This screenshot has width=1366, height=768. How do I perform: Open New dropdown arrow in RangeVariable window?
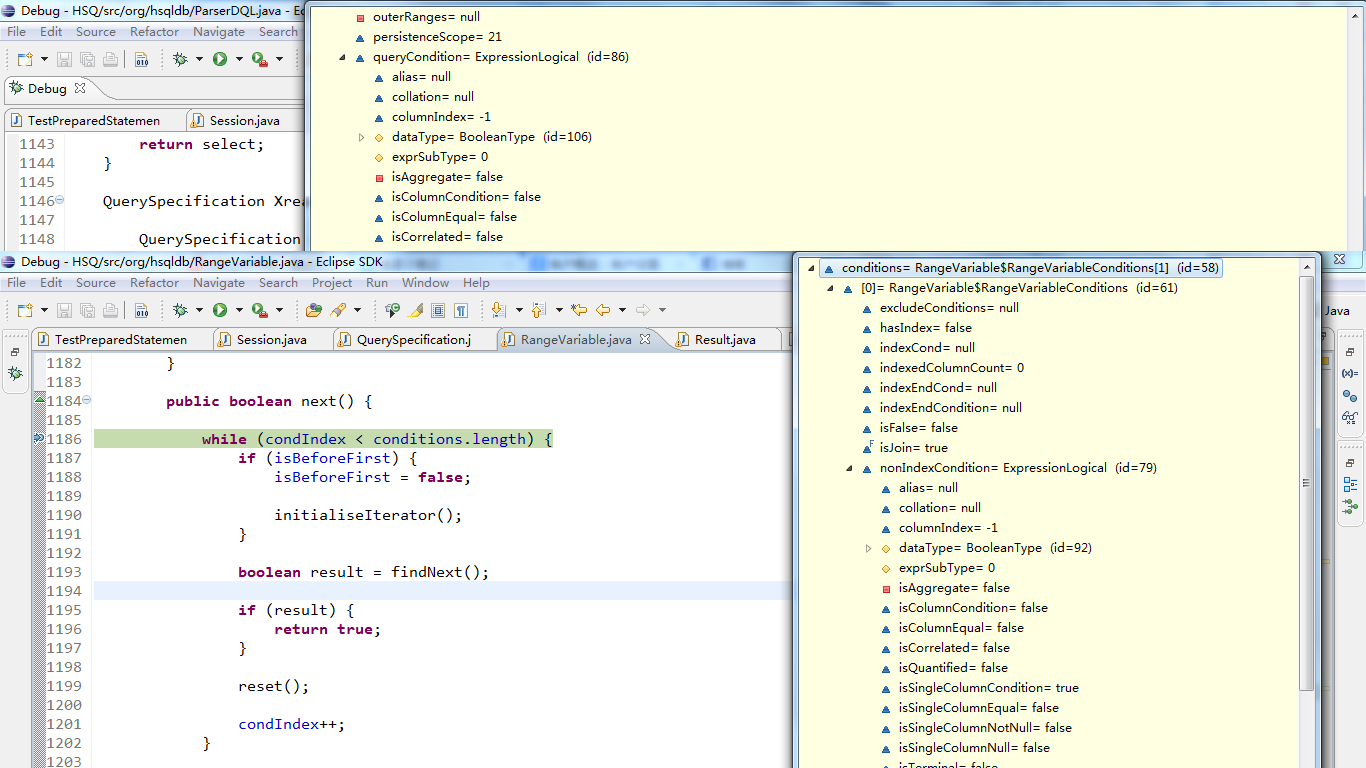[x=44, y=310]
